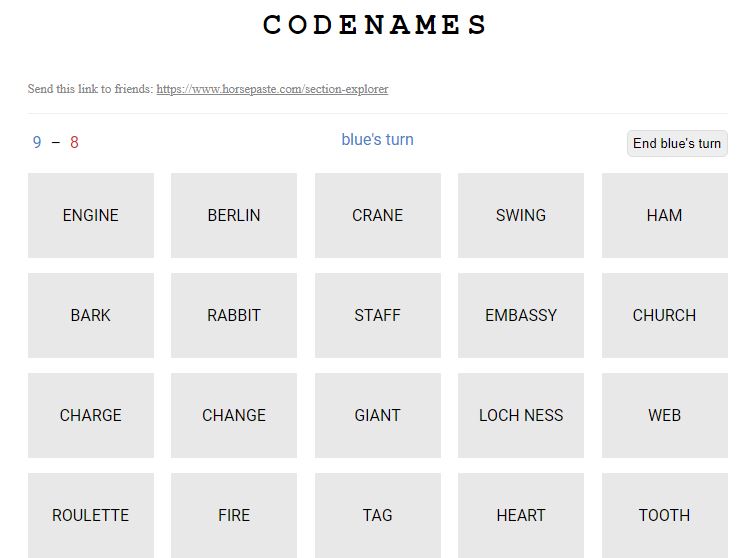Guess the ROULETTE card
749x558 pixels.
[x=91, y=515]
